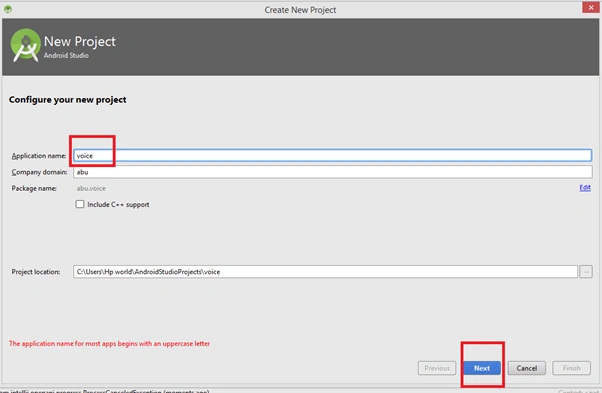
Task: Click the Previous button
Action: coord(437,368)
